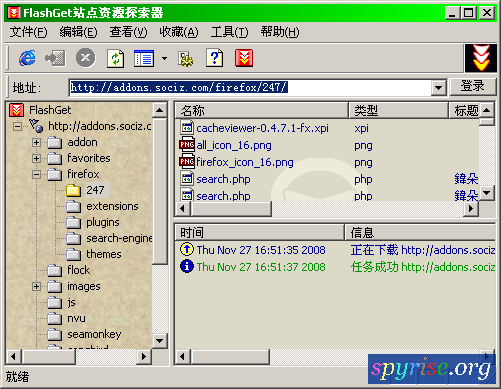This screenshot has width=501, height=389.
Task: Select cacheviewer-0.4.7.1-fx.xpi file
Action: (x=262, y=128)
